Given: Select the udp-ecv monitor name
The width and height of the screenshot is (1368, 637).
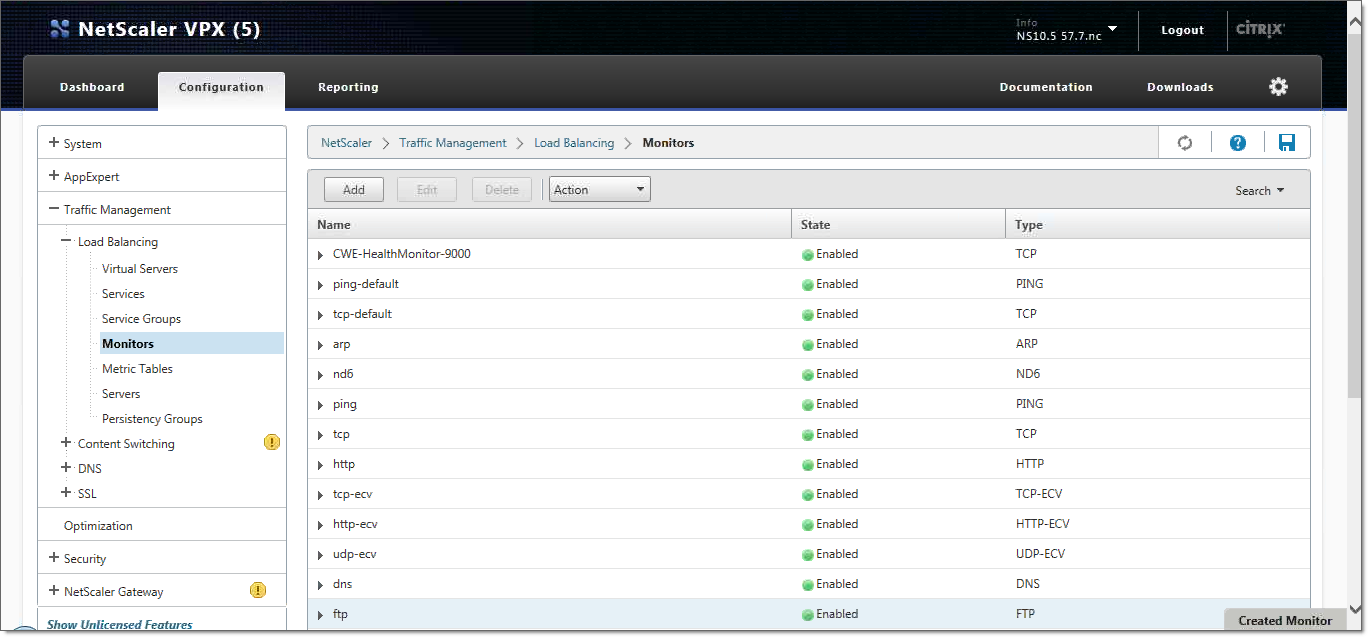Looking at the screenshot, I should [x=355, y=554].
